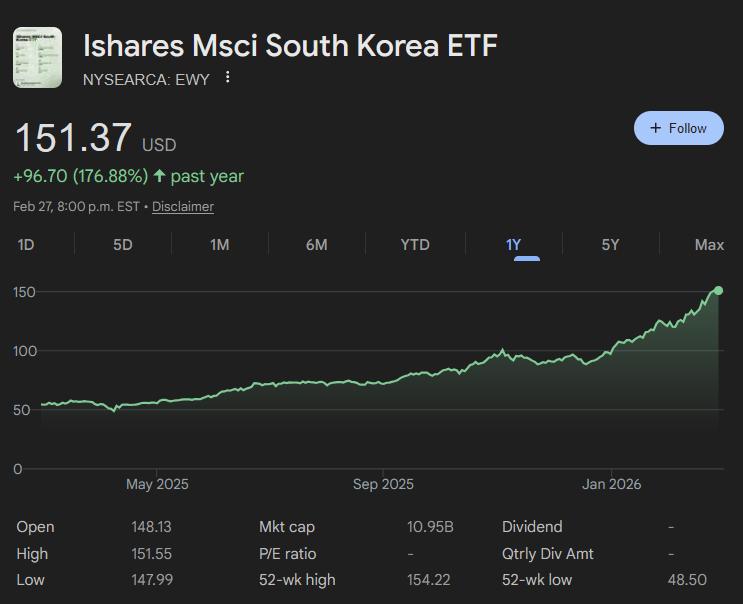743x604 pixels.
Task: Click the Low value 147.99
Action: pos(152,580)
